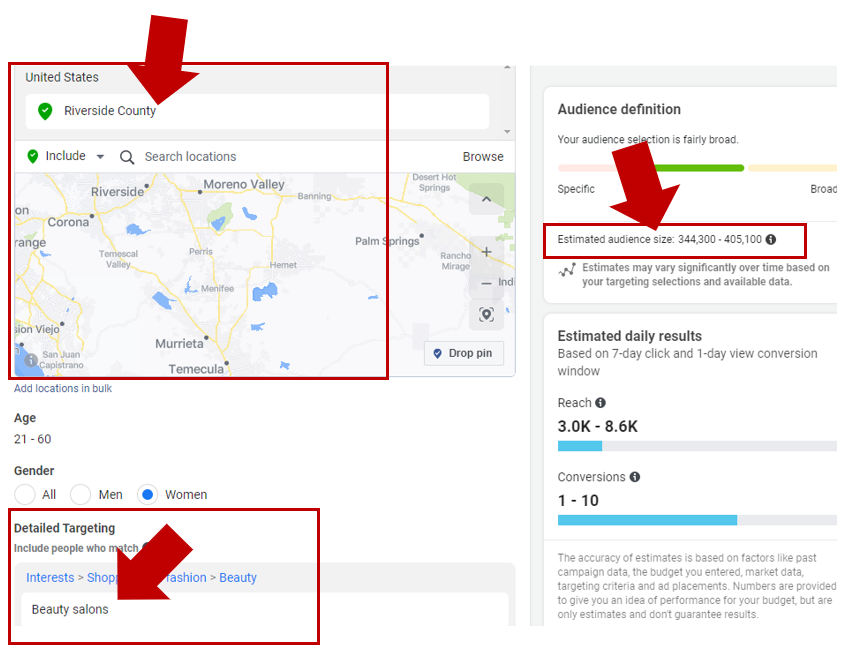Click scroll down arrow of location list
This screenshot has width=859, height=657.
click(507, 132)
